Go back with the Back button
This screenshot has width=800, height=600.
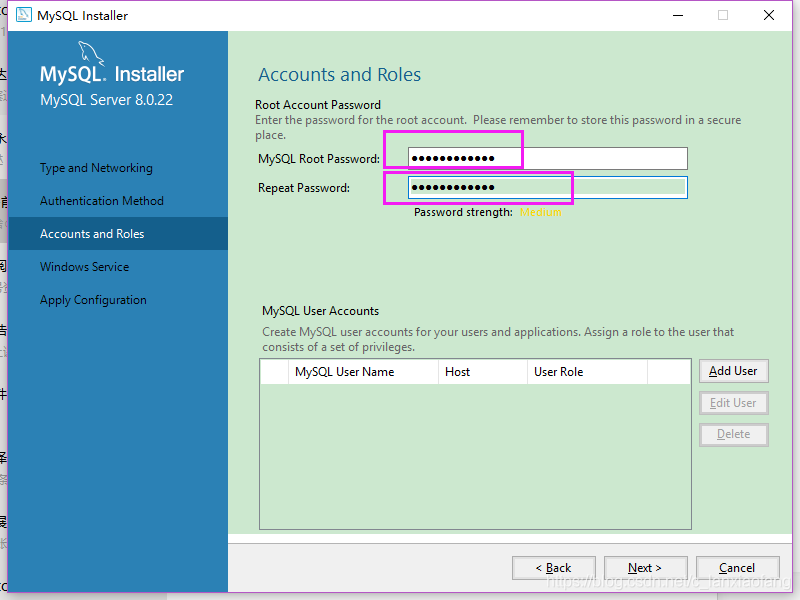pyautogui.click(x=553, y=568)
